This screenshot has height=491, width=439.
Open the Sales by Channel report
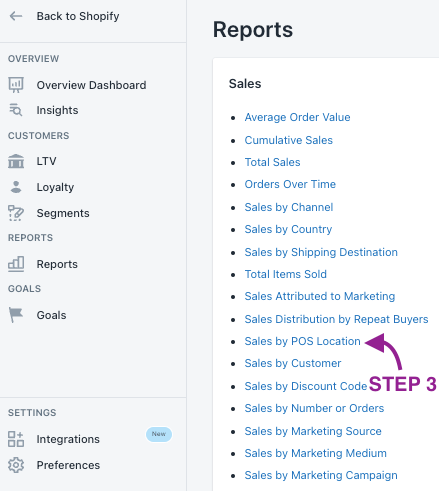(x=289, y=207)
